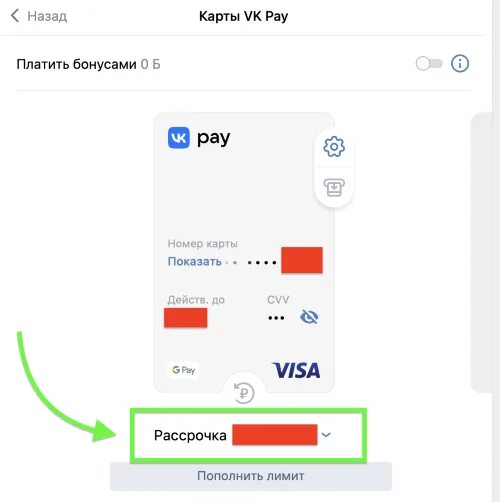Click the back chevron arrow

pos(15,16)
